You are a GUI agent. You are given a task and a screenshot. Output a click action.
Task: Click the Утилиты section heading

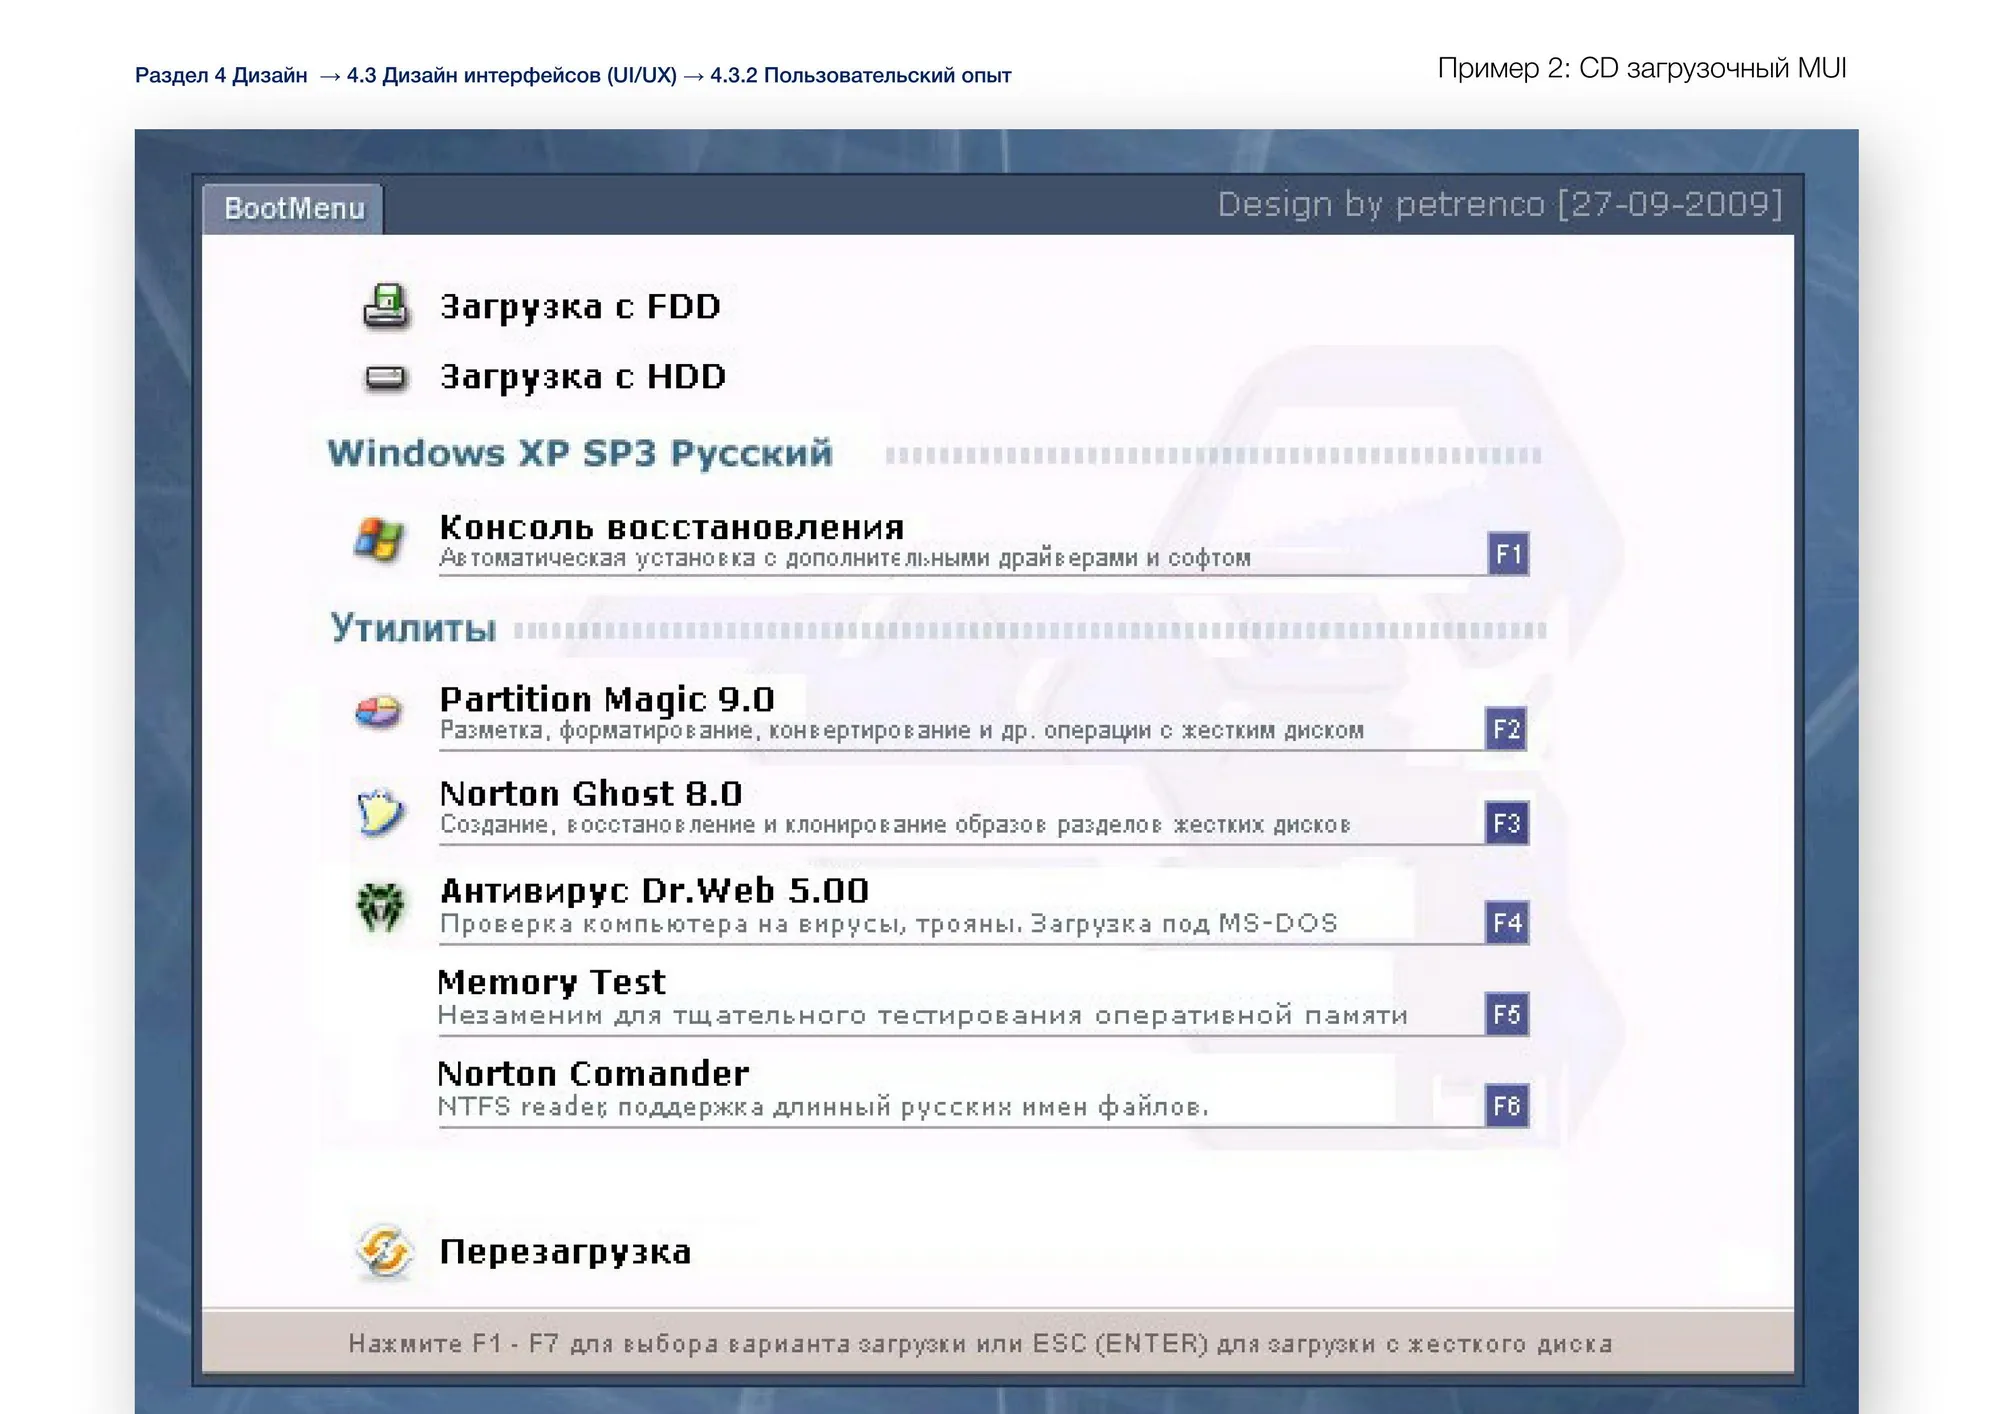tap(413, 628)
